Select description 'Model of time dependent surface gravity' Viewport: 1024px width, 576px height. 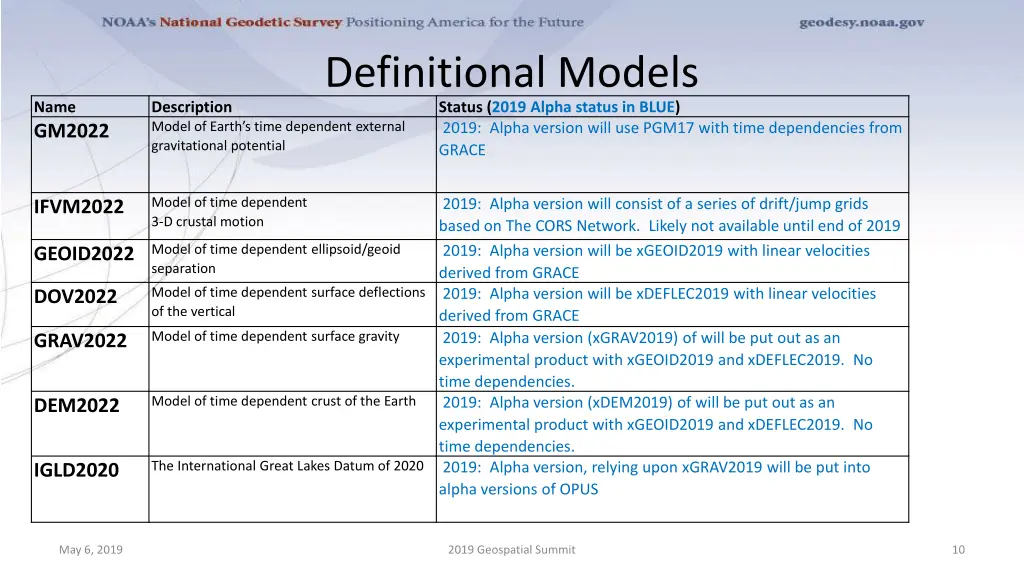(275, 336)
